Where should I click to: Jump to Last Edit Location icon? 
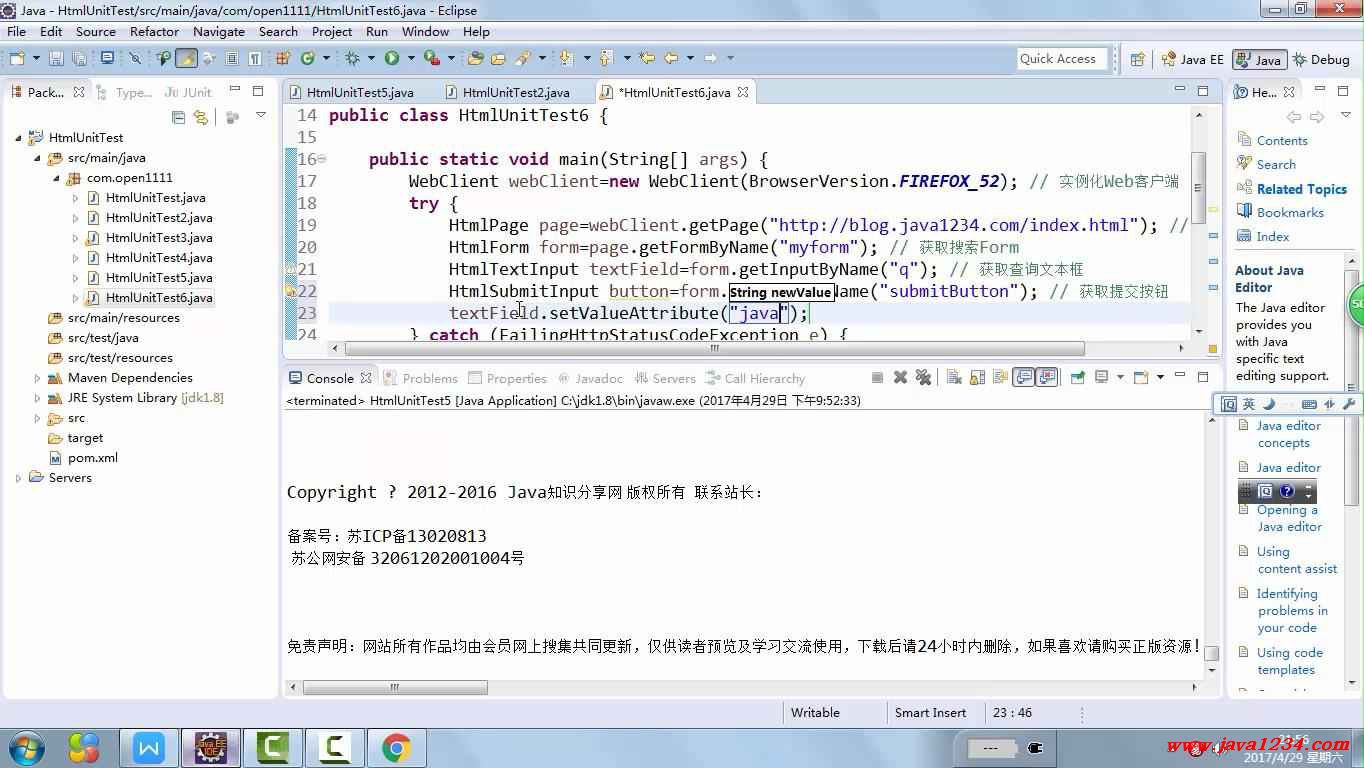(646, 59)
